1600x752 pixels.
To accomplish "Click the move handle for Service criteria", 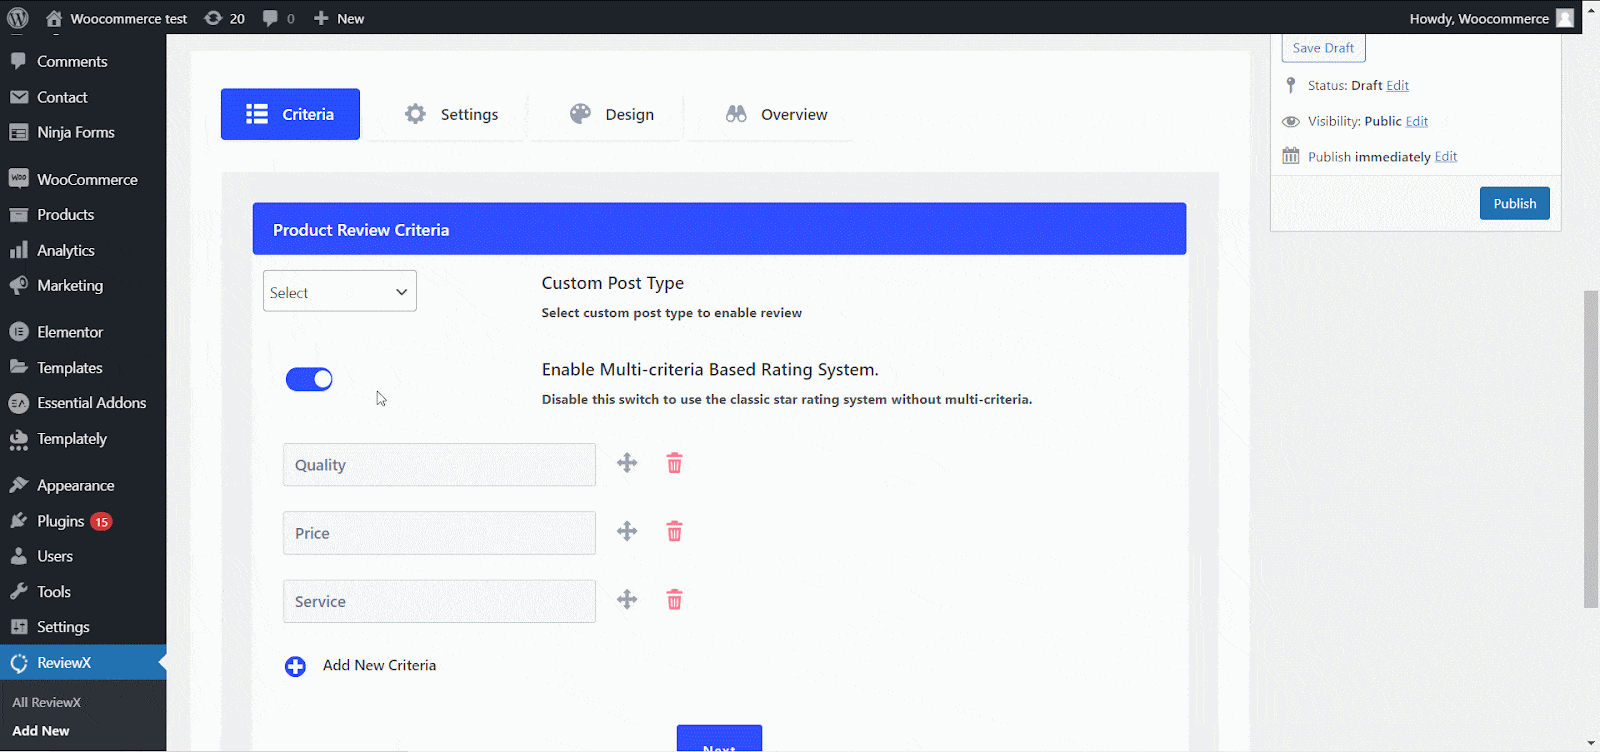I will tap(627, 599).
